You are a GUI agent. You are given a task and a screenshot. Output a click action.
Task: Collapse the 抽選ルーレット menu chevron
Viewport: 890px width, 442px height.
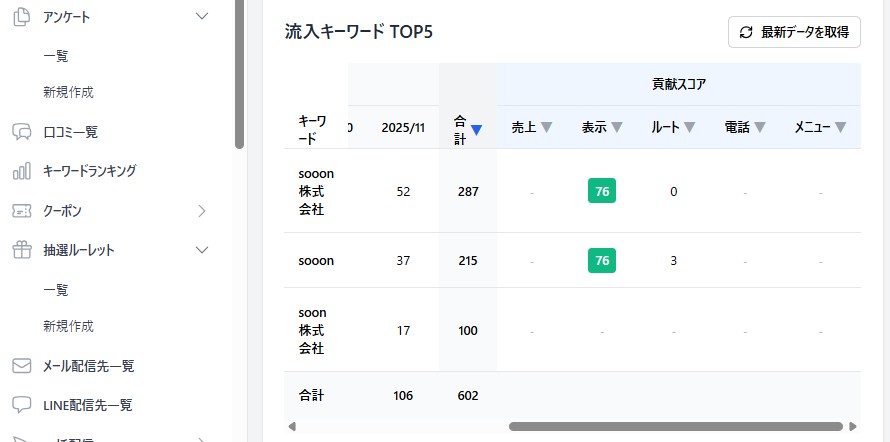coord(202,250)
